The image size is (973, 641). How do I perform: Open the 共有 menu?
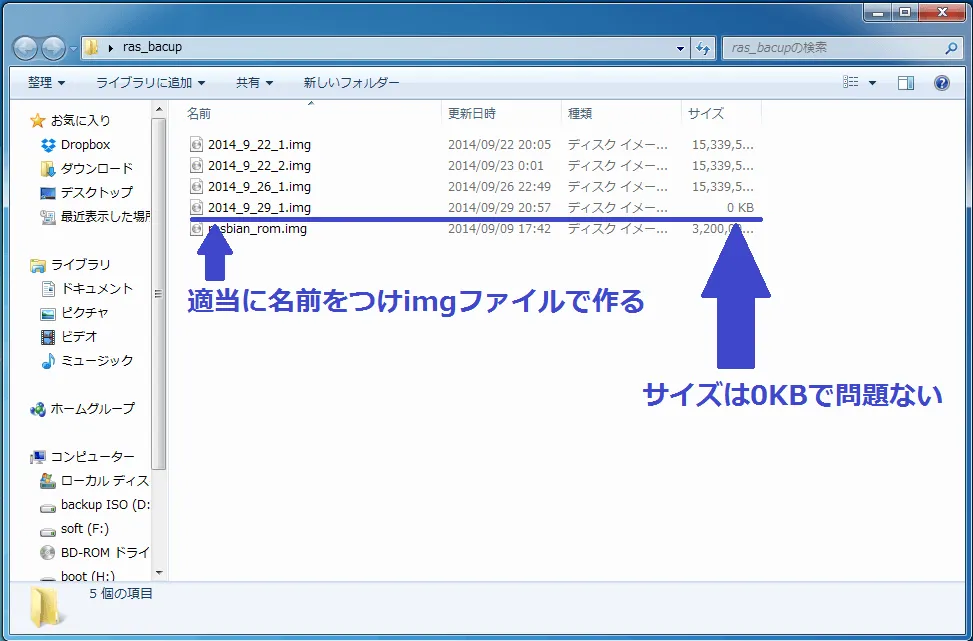tap(254, 83)
